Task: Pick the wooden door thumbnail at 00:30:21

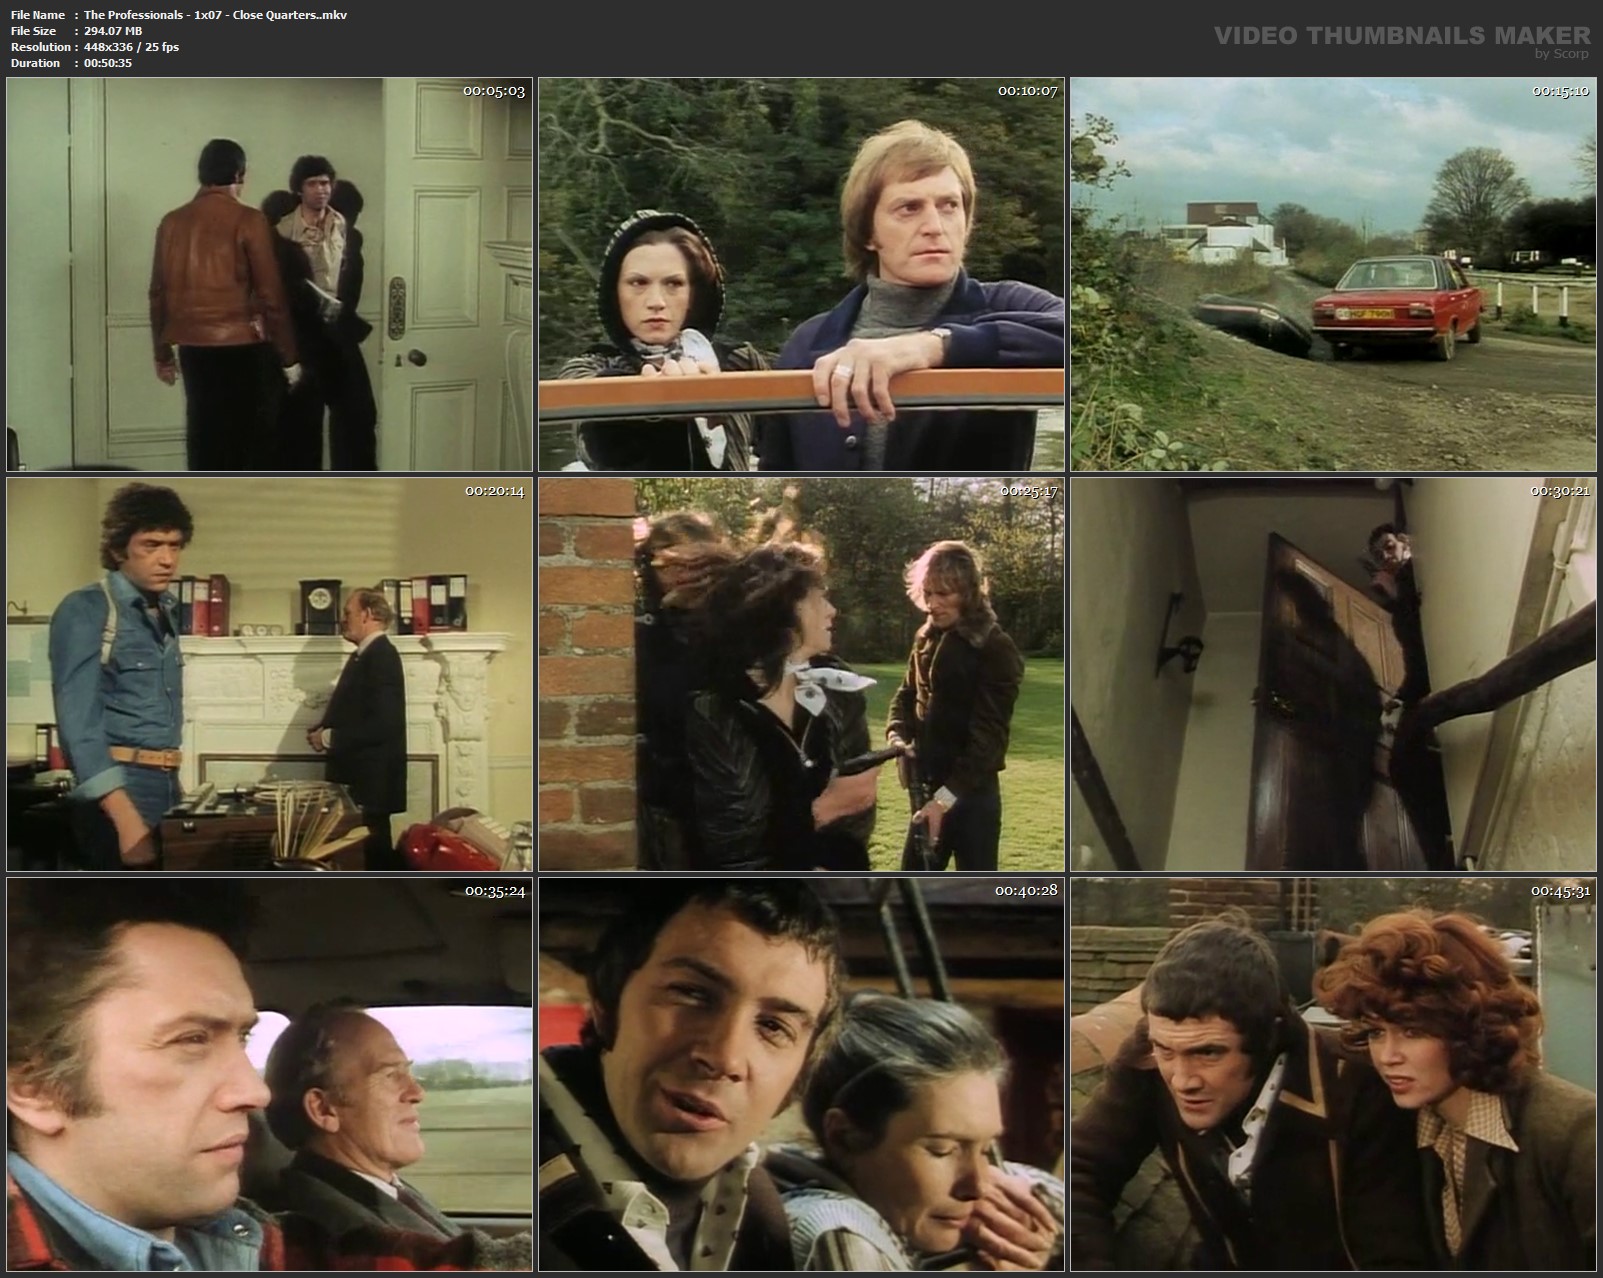Action: click(1334, 675)
